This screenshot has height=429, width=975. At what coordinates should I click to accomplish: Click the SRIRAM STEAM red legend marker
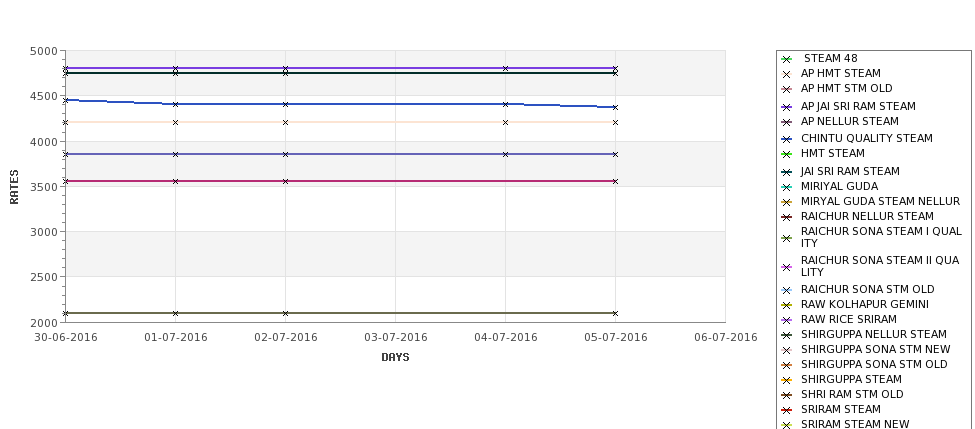point(786,410)
